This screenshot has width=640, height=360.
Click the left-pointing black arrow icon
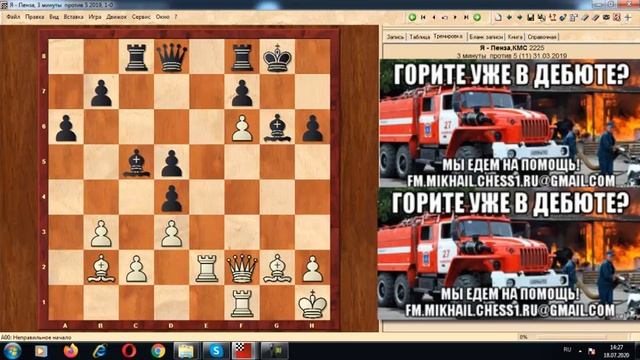(509, 18)
